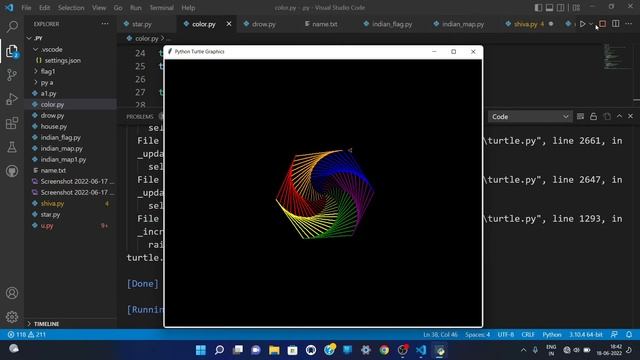This screenshot has height=360, width=640.
Task: Open the output channel dropdown showing Code
Action: (530, 116)
